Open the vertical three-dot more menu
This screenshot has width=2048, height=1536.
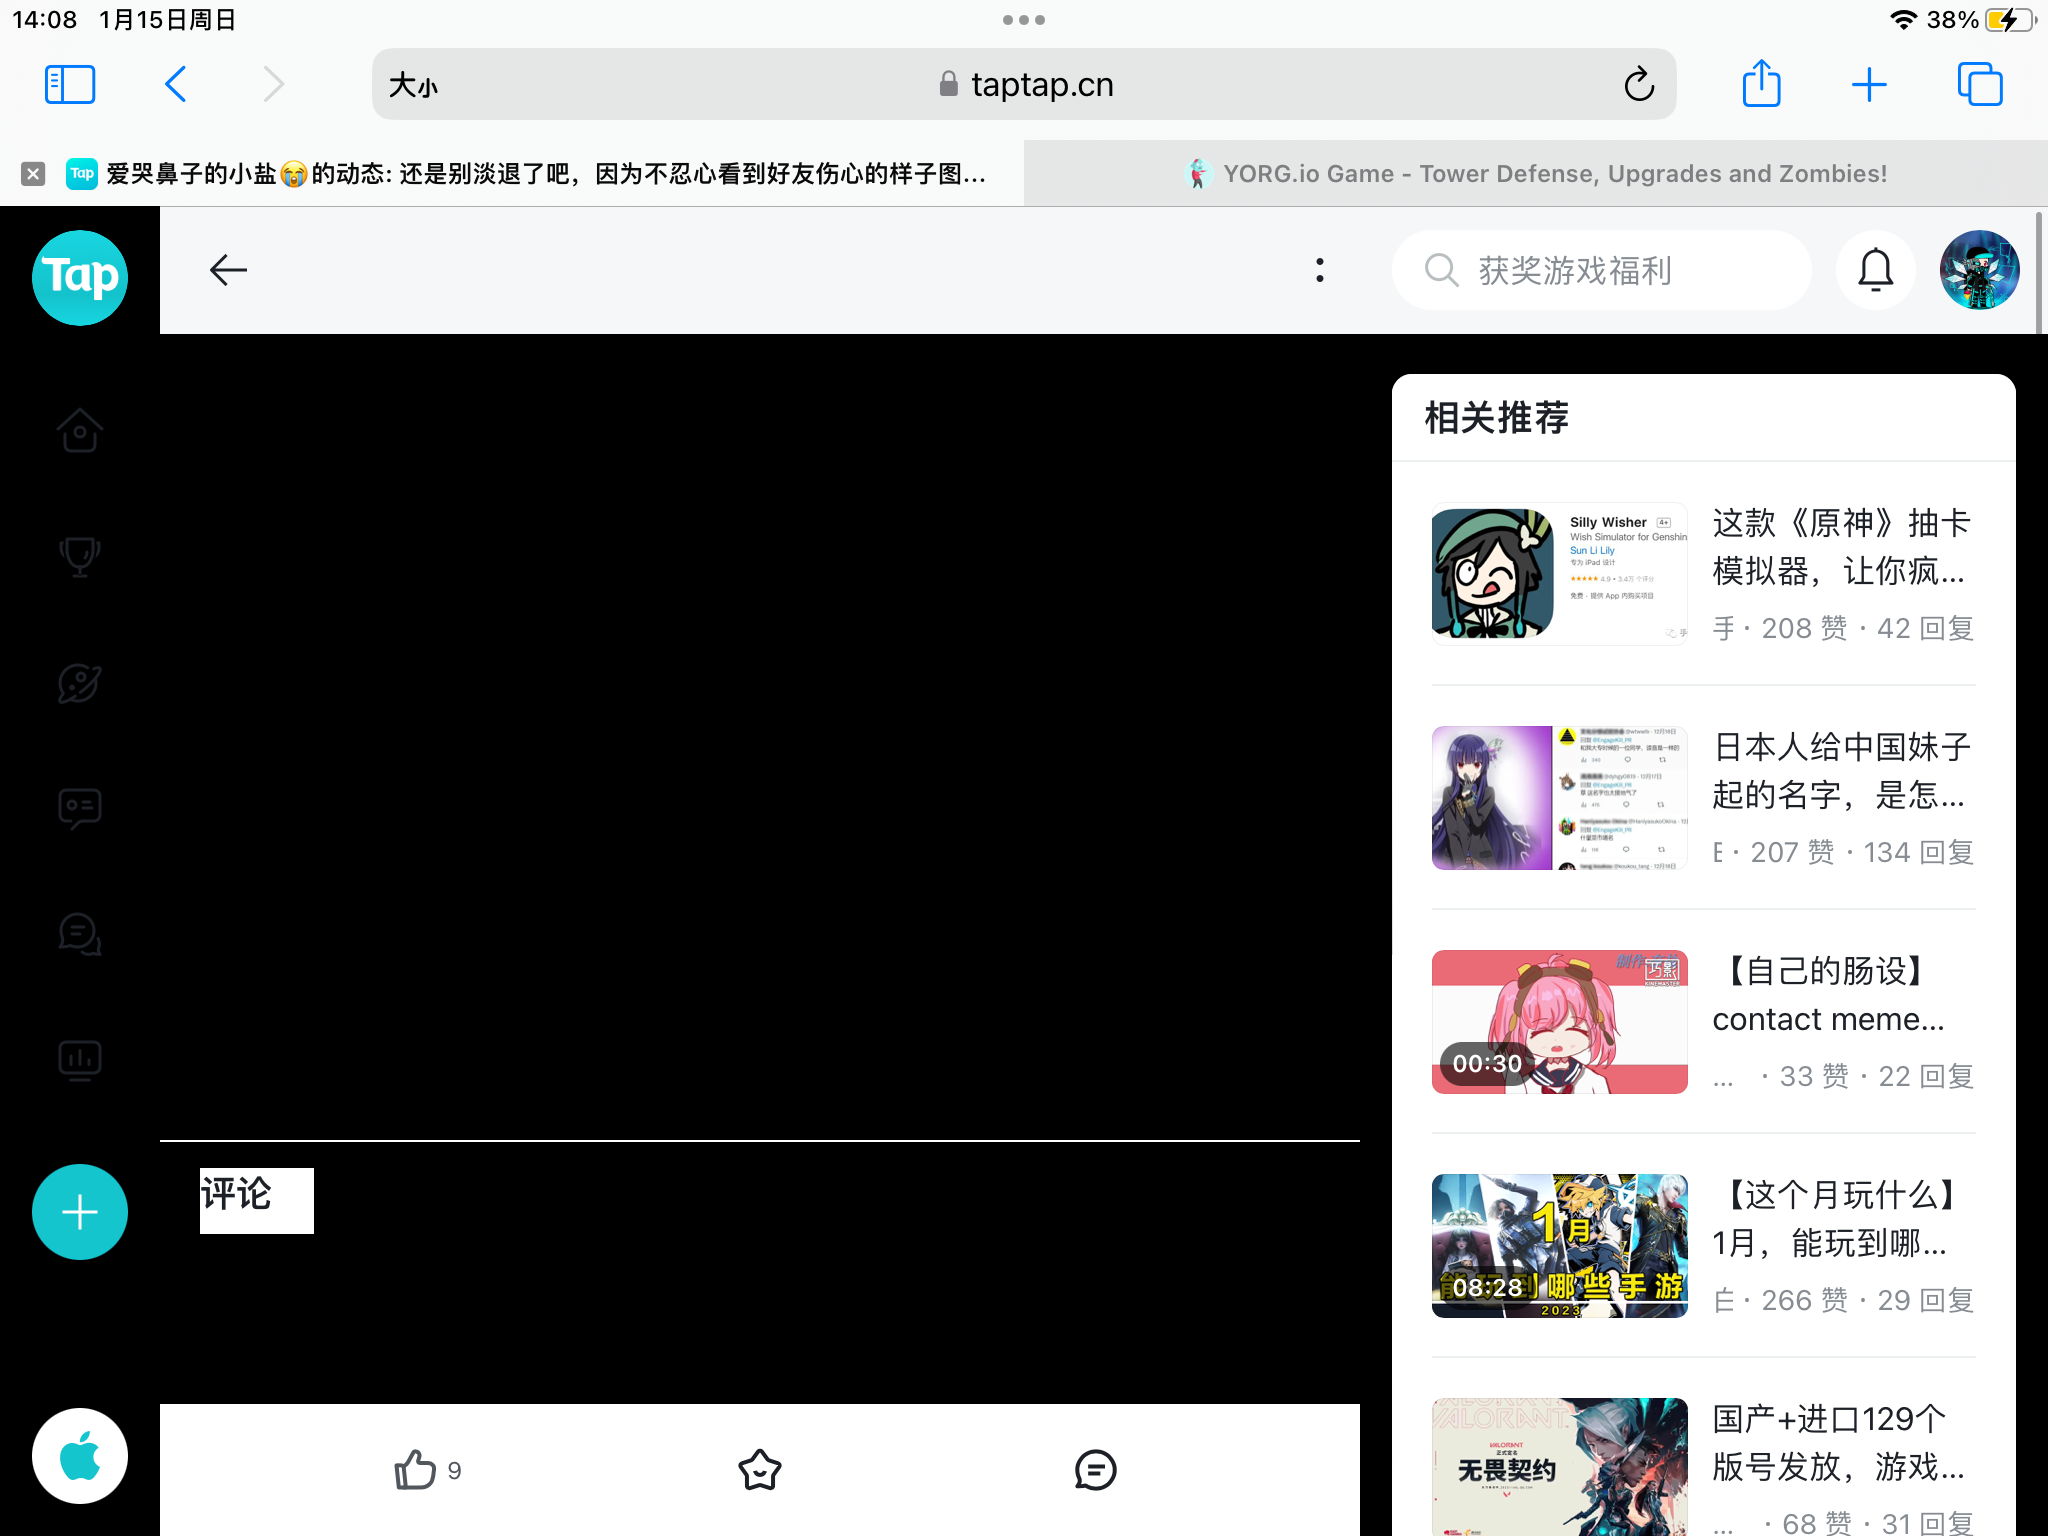tap(1320, 270)
